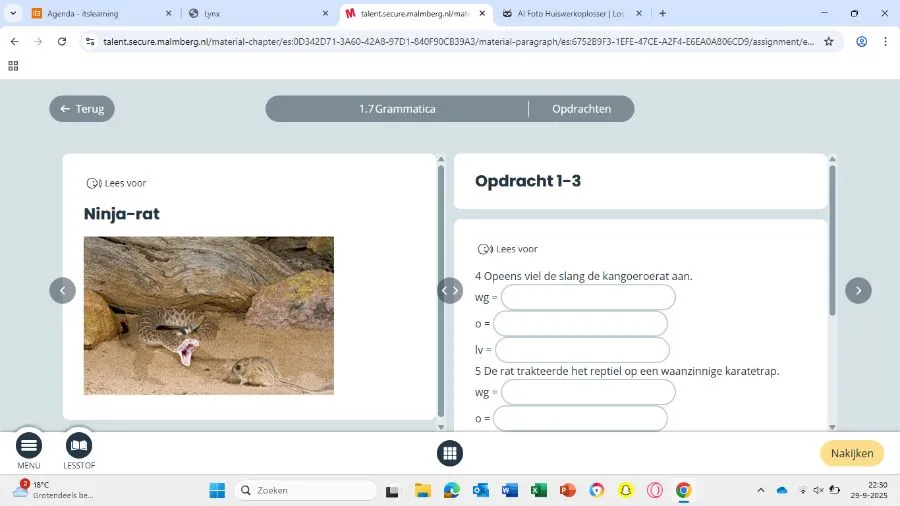This screenshot has height=506, width=900.
Task: Open the Windows Start menu
Action: 217,491
